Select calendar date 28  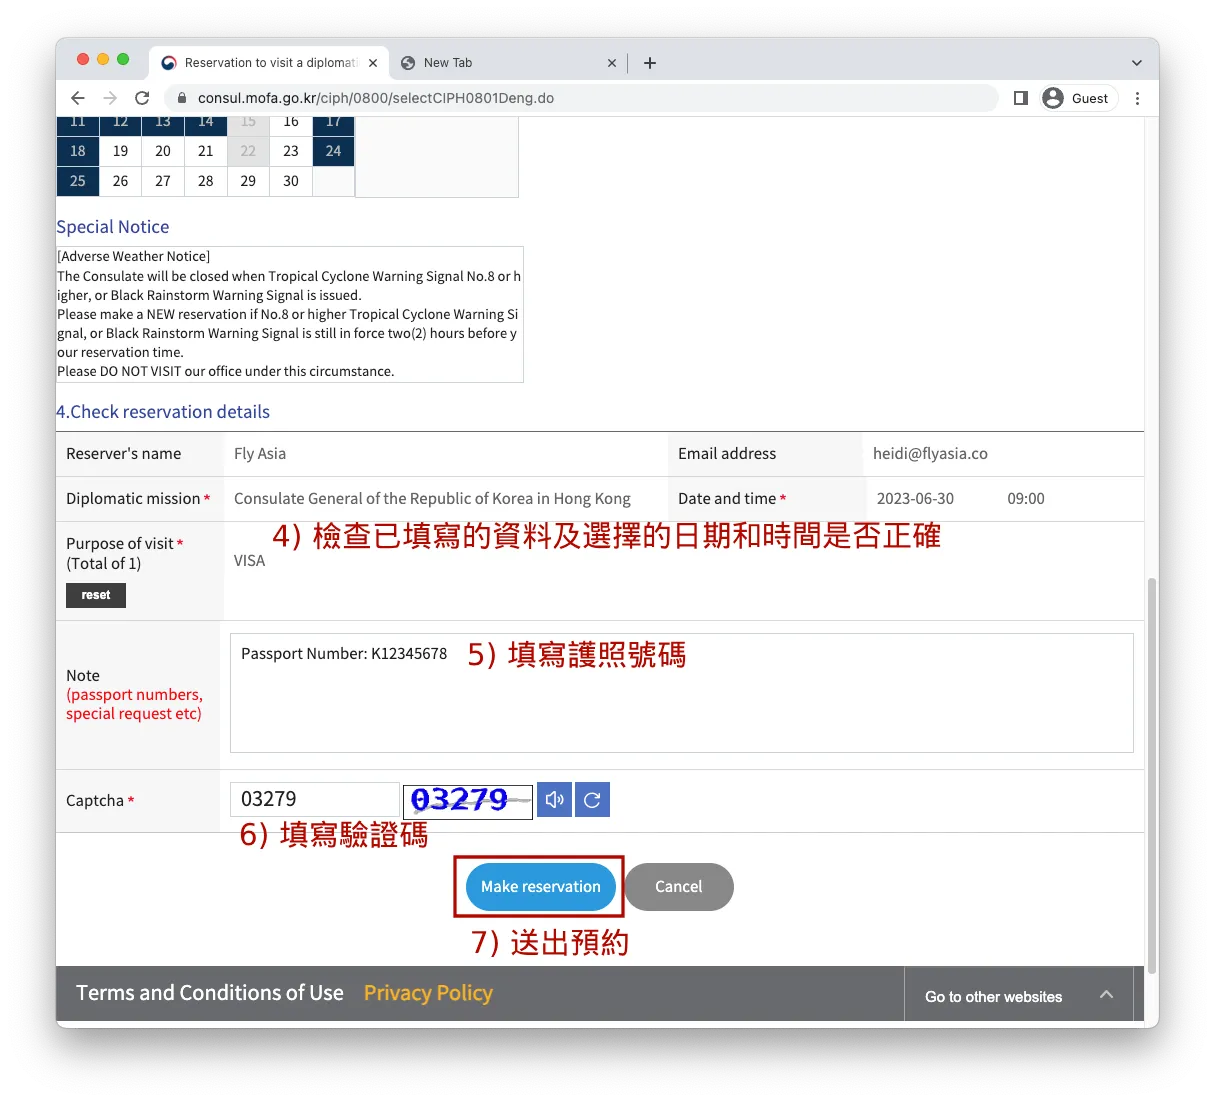pyautogui.click(x=206, y=181)
